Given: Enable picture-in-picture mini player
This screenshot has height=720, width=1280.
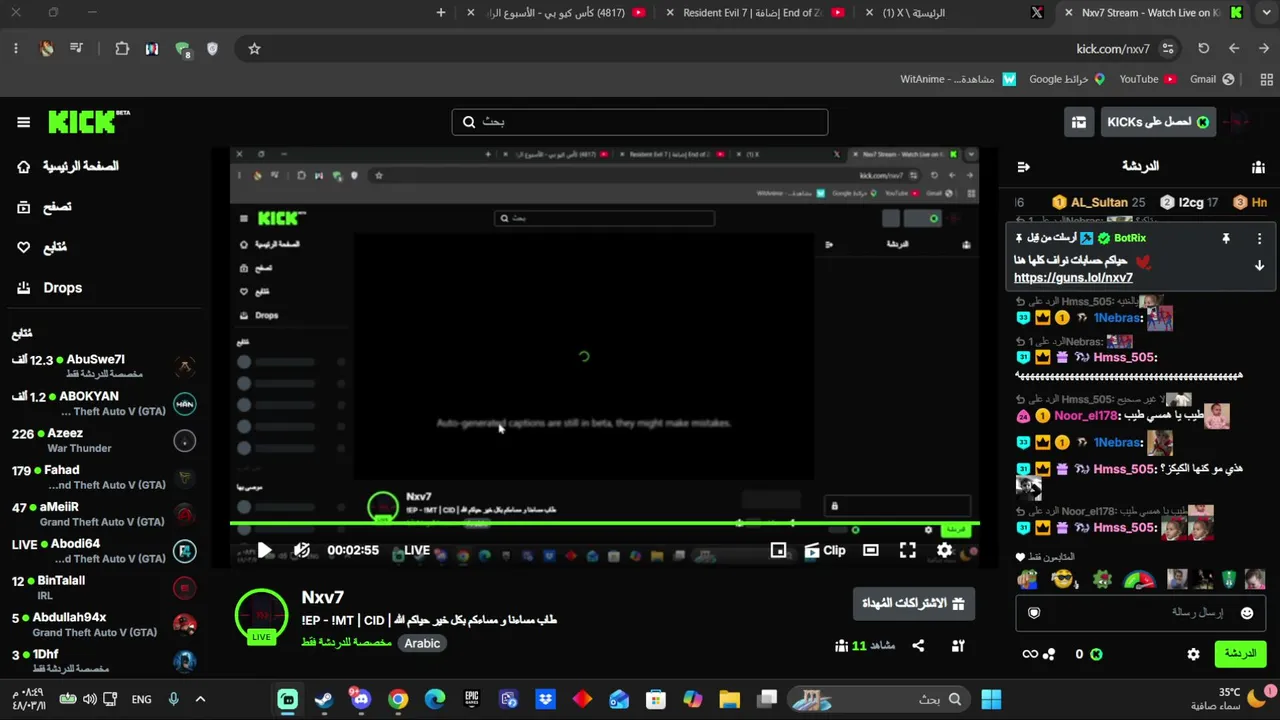Looking at the screenshot, I should click(x=778, y=550).
